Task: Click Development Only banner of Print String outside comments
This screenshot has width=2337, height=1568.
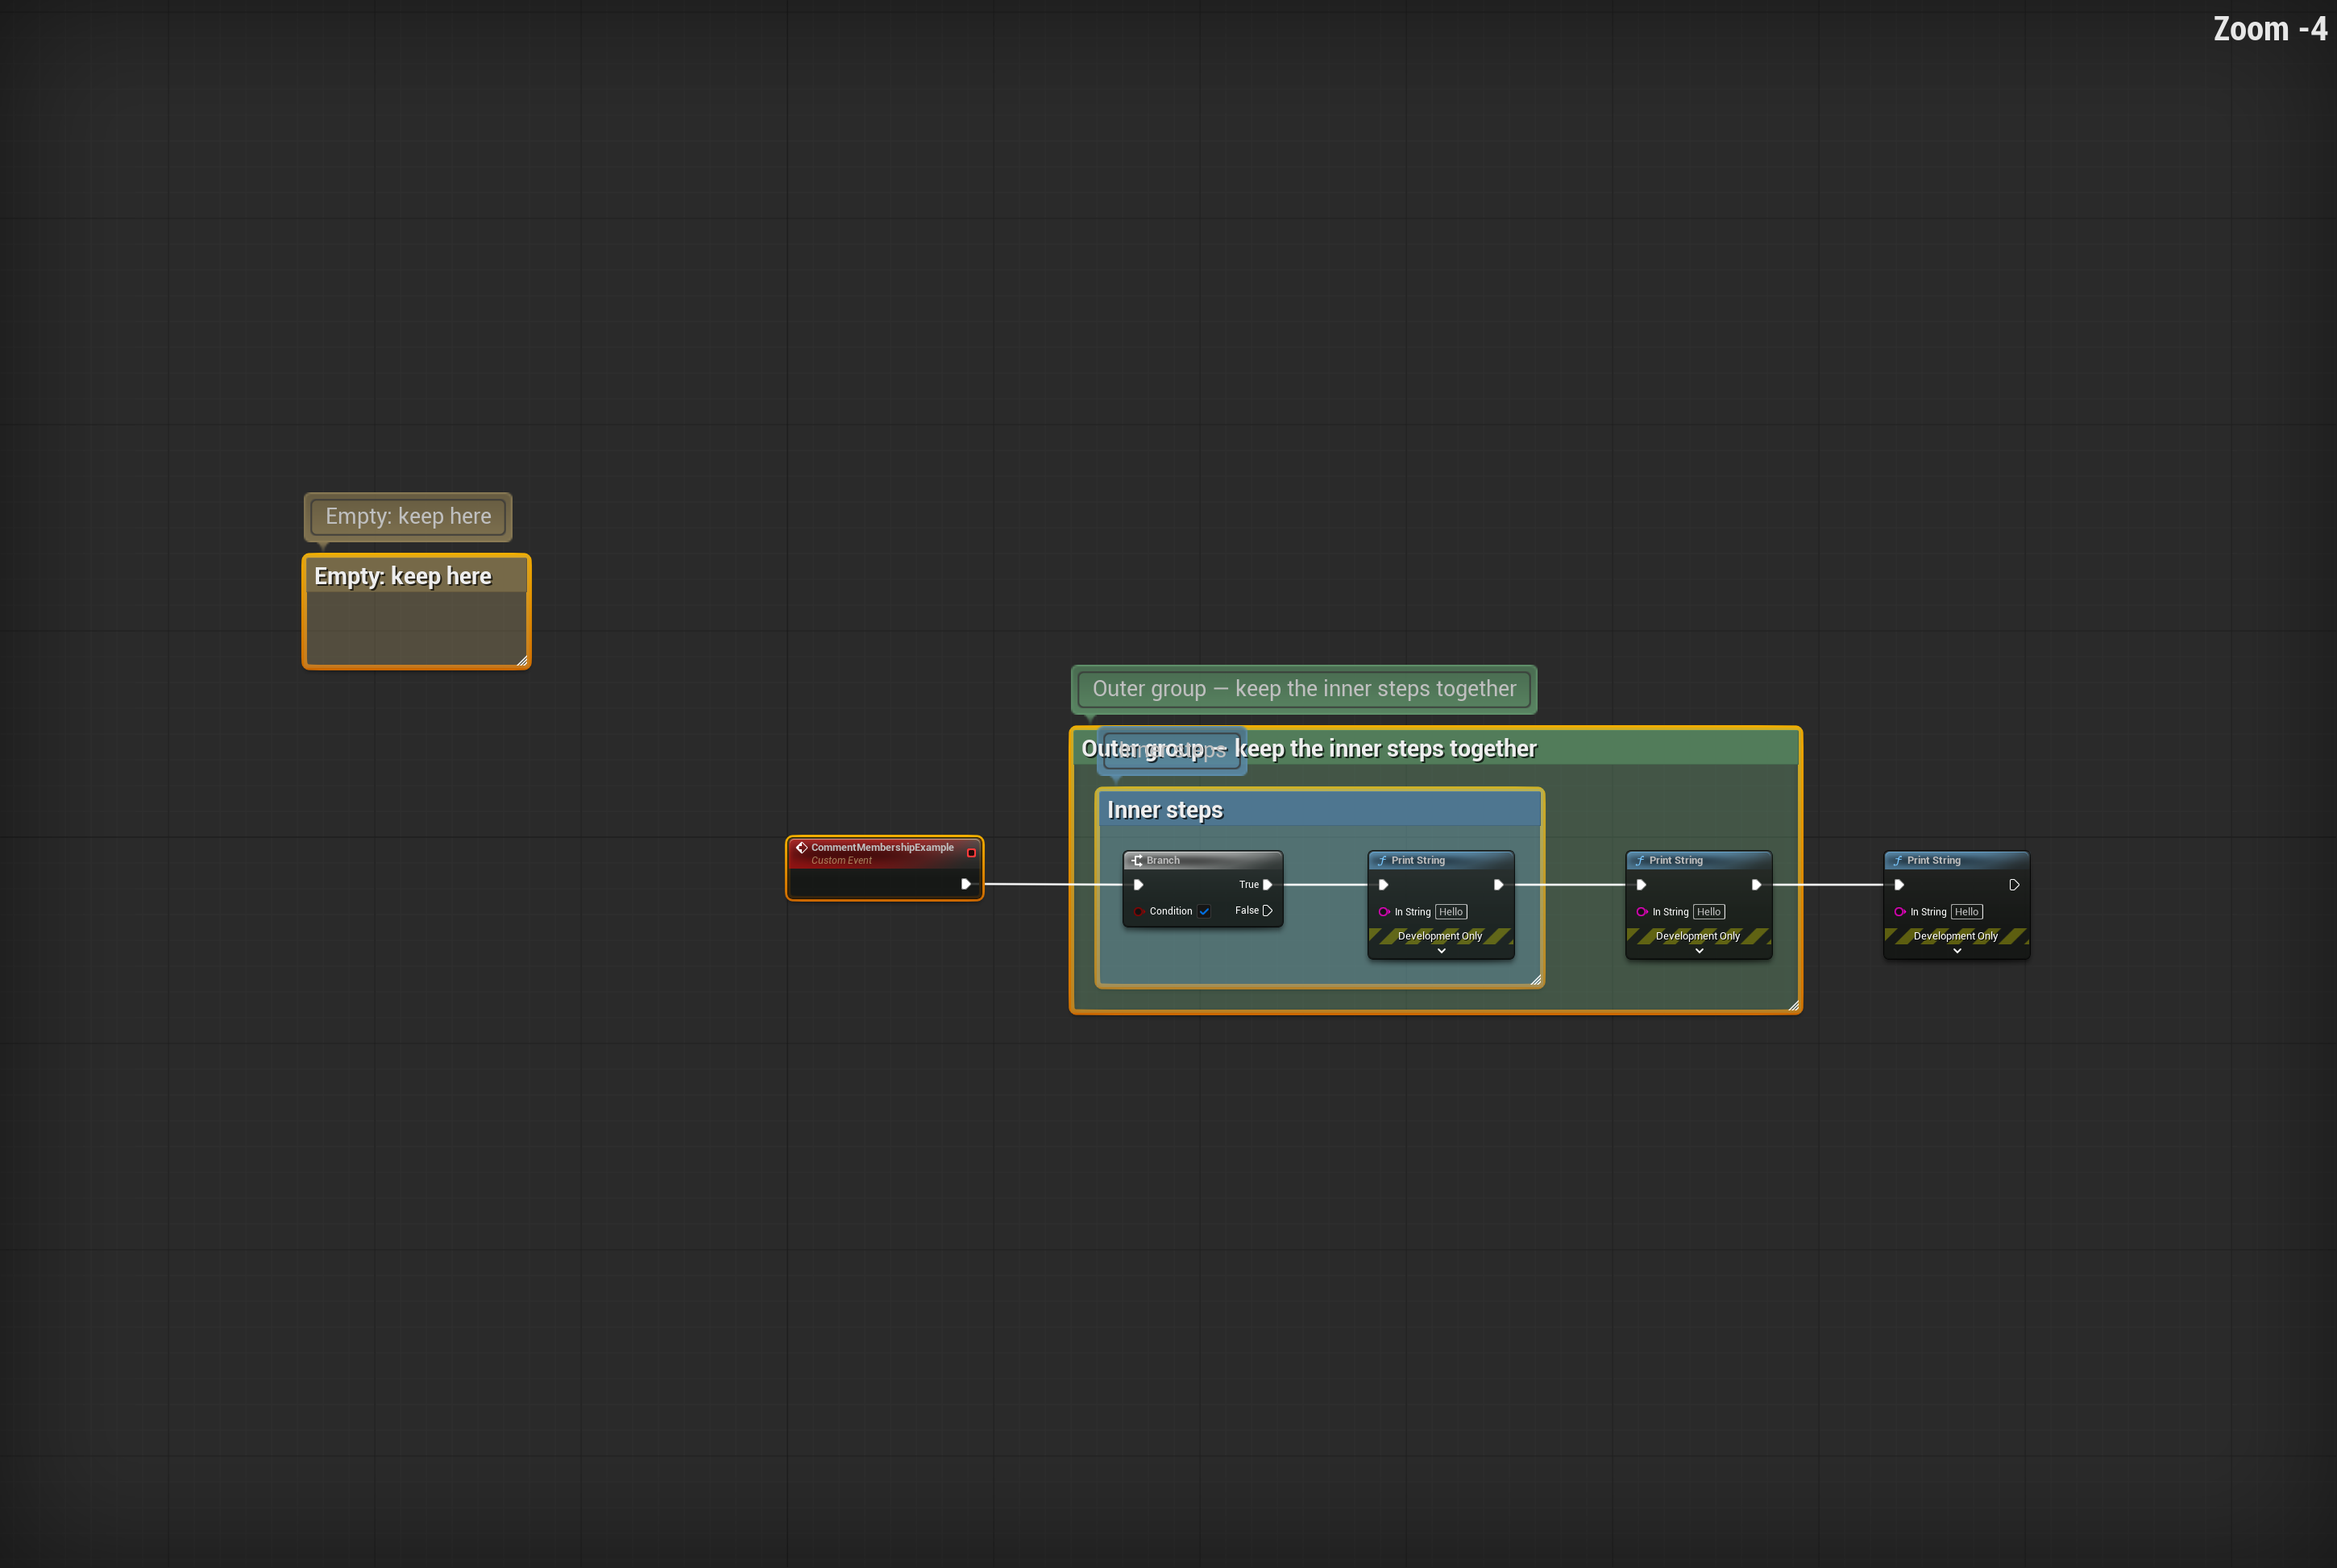Action: pos(1956,936)
